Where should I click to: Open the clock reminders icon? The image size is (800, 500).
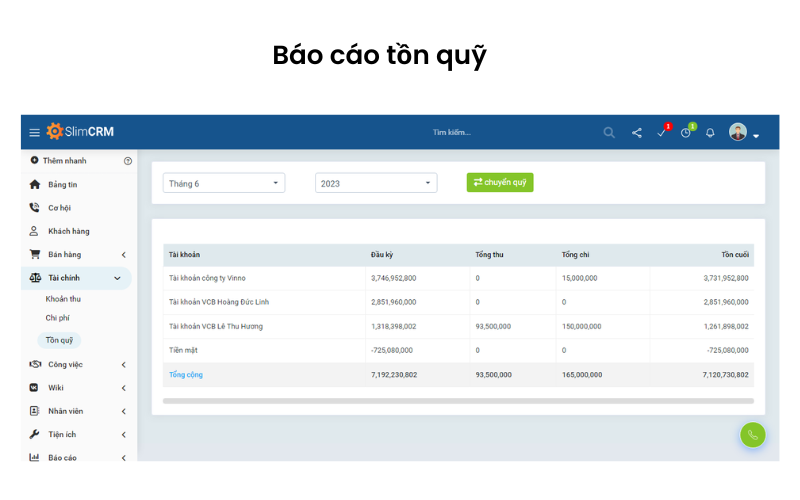coord(686,133)
